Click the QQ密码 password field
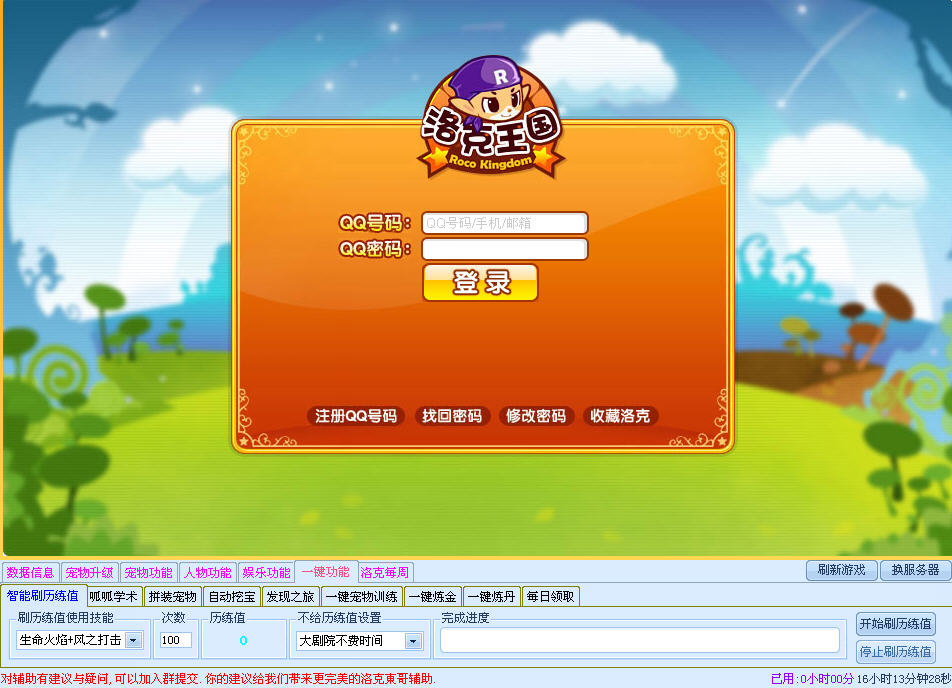The image size is (952, 688). [x=504, y=249]
